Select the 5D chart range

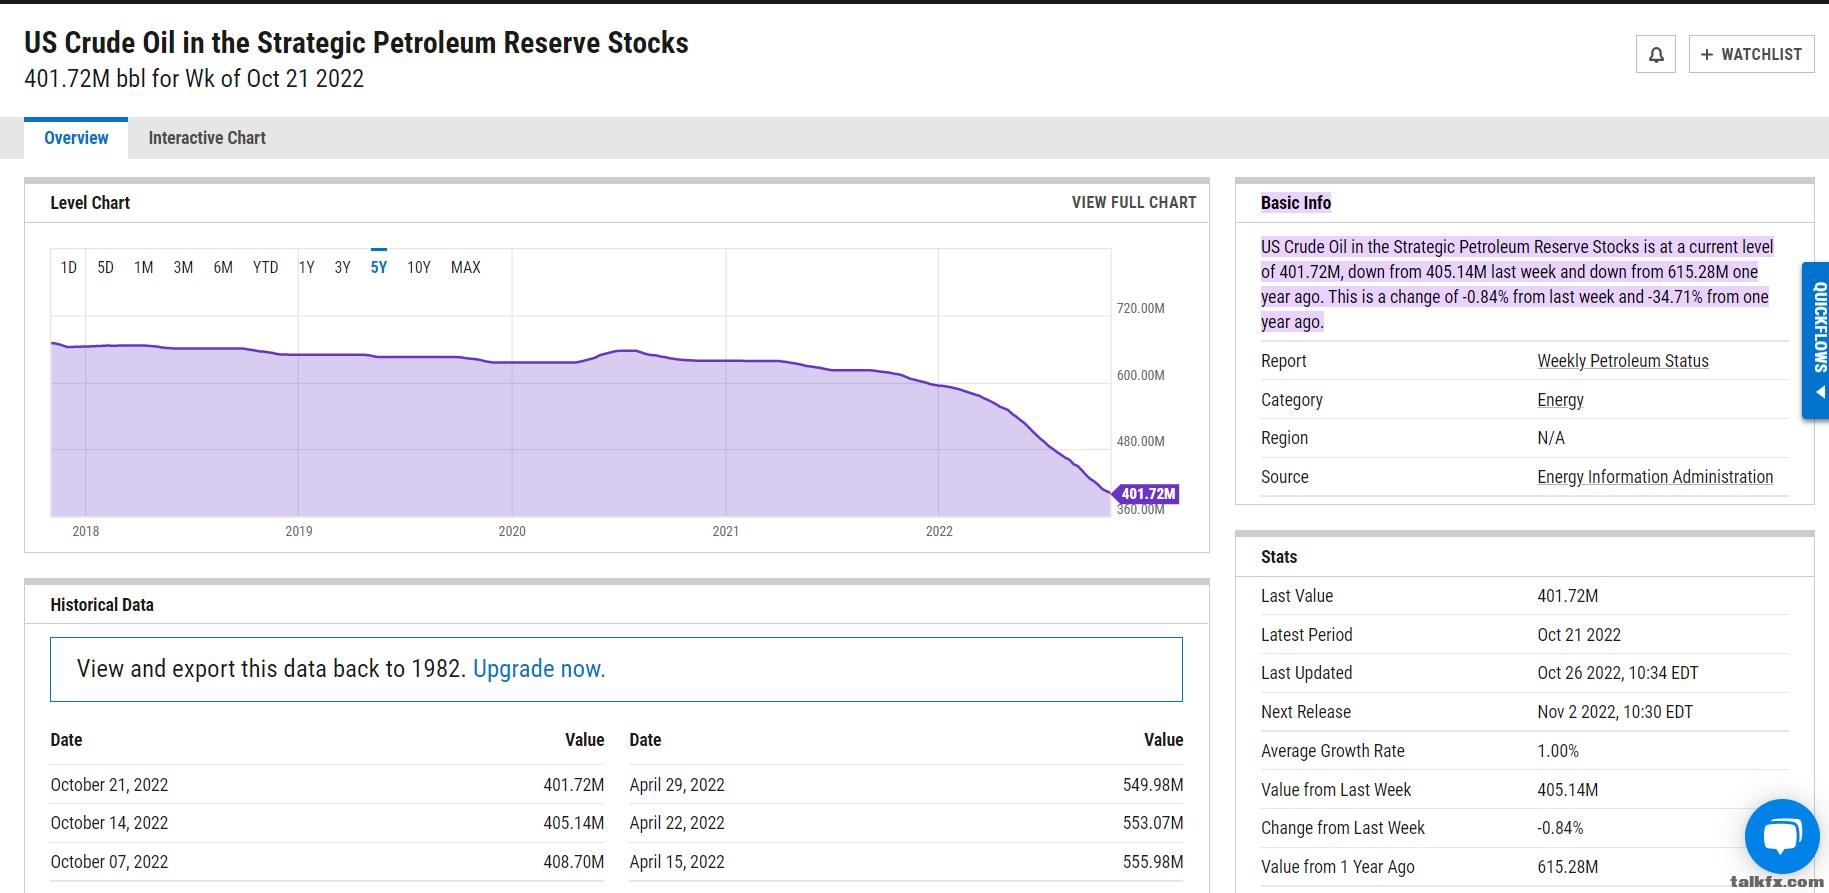pyautogui.click(x=105, y=267)
